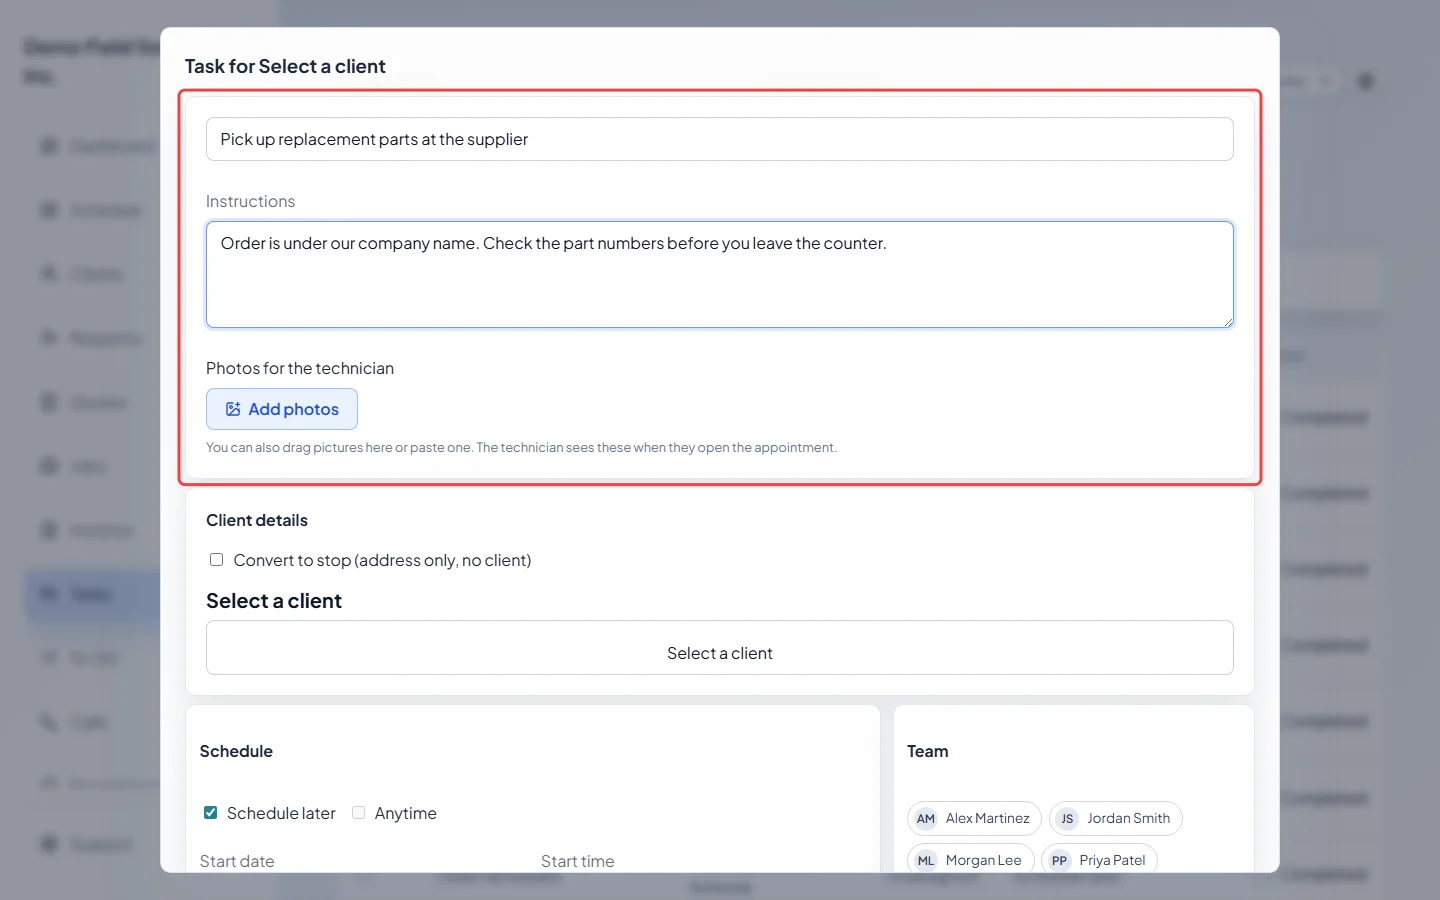The height and width of the screenshot is (900, 1440).
Task: Click the Add photos image icon
Action: point(233,409)
